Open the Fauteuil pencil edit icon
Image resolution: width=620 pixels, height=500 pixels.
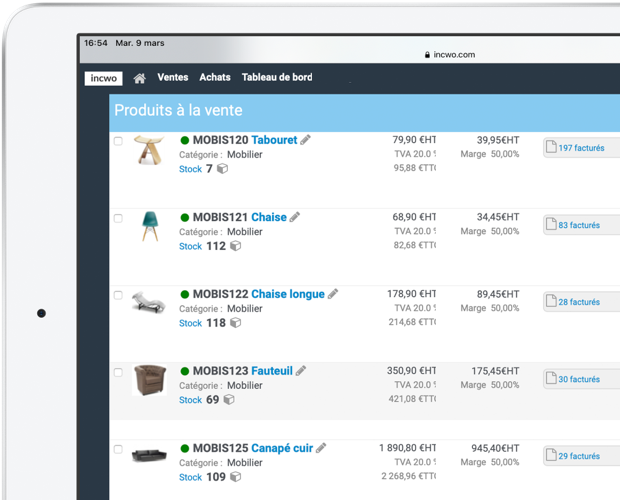(x=301, y=371)
